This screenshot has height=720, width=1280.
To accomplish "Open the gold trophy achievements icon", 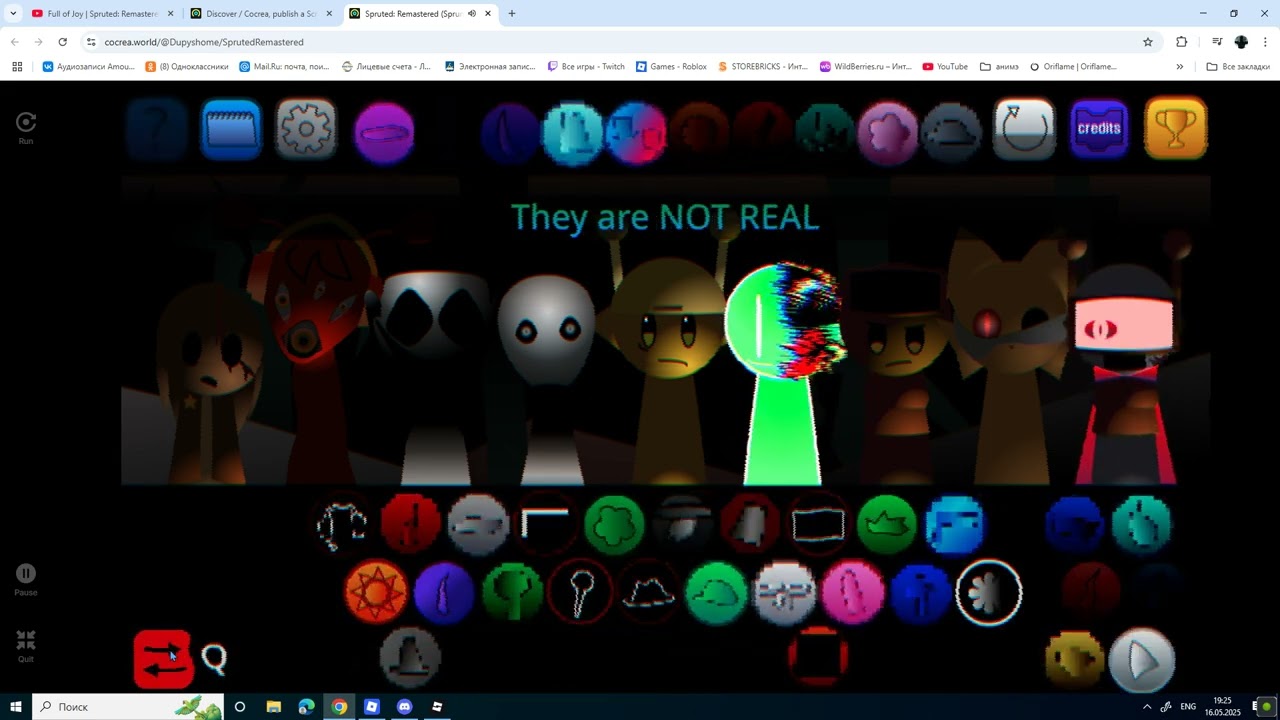I will pyautogui.click(x=1176, y=128).
